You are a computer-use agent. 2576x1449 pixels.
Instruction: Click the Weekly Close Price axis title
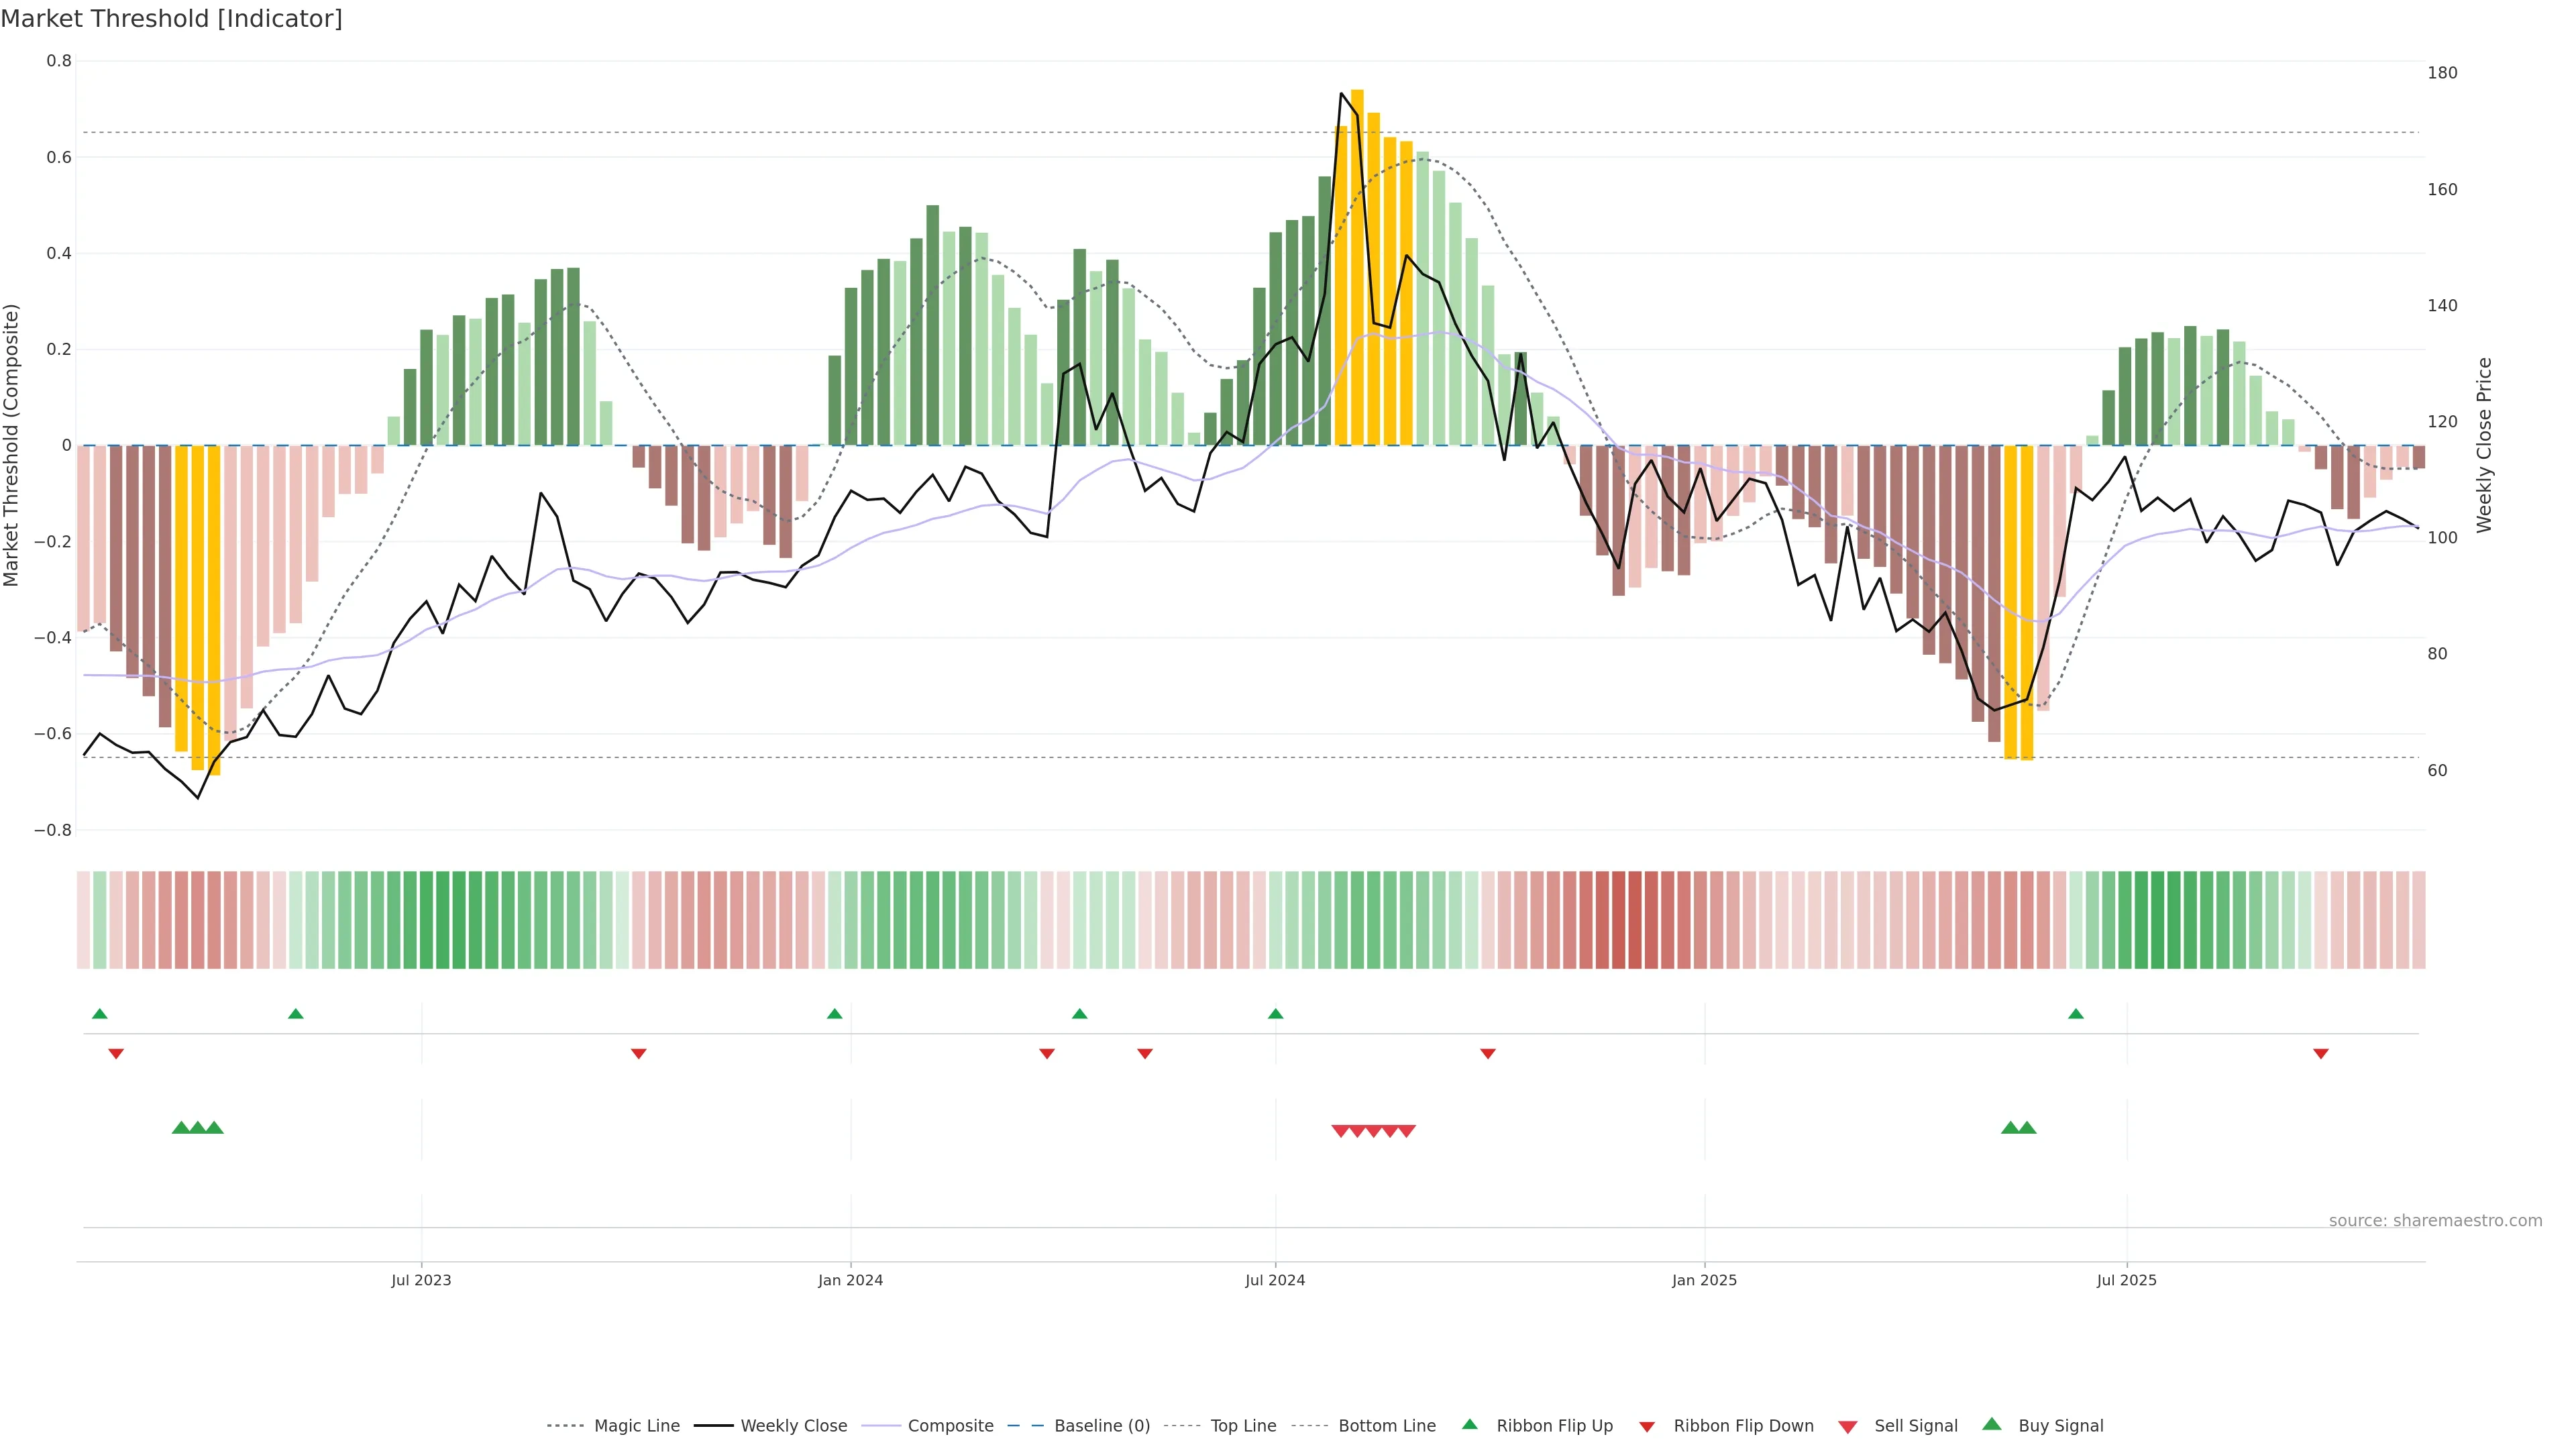2484,445
